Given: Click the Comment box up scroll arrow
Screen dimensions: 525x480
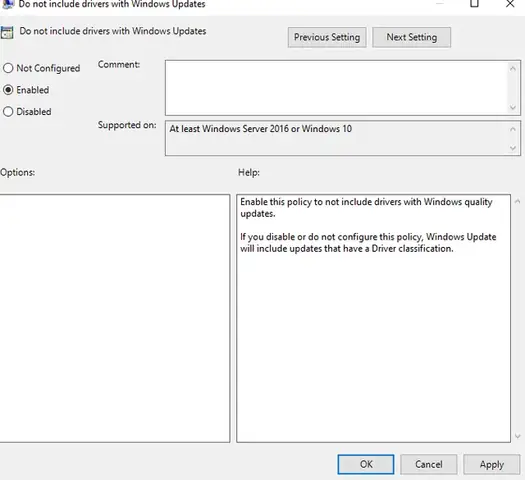Looking at the screenshot, I should point(512,69).
